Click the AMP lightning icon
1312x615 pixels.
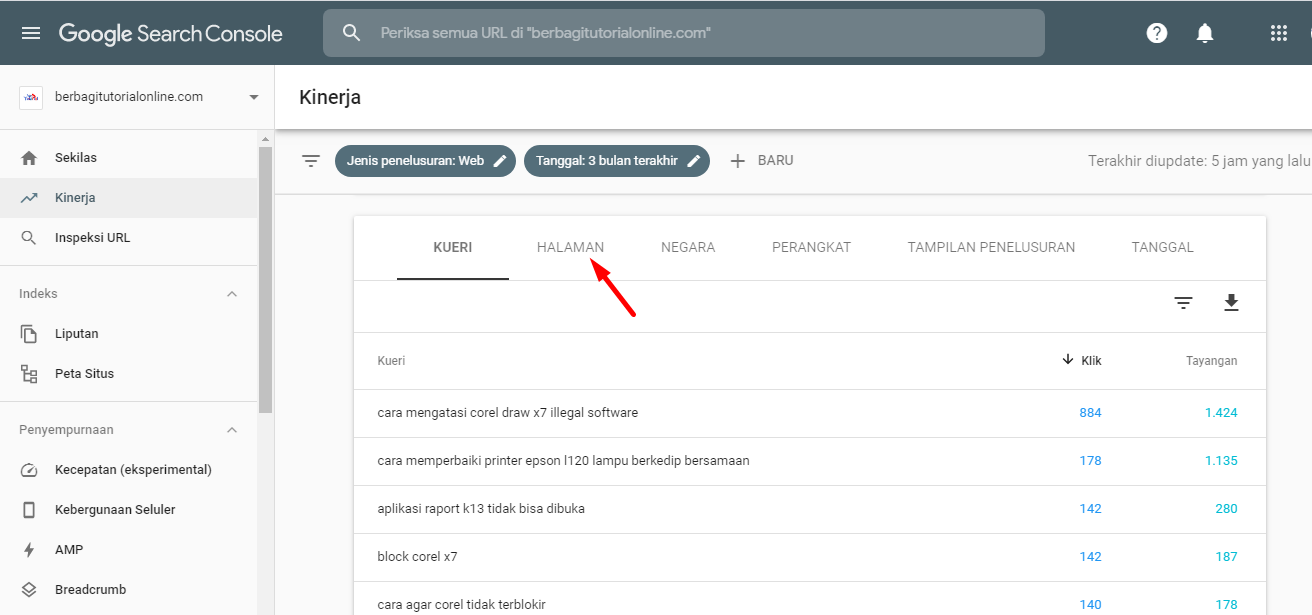(x=29, y=550)
